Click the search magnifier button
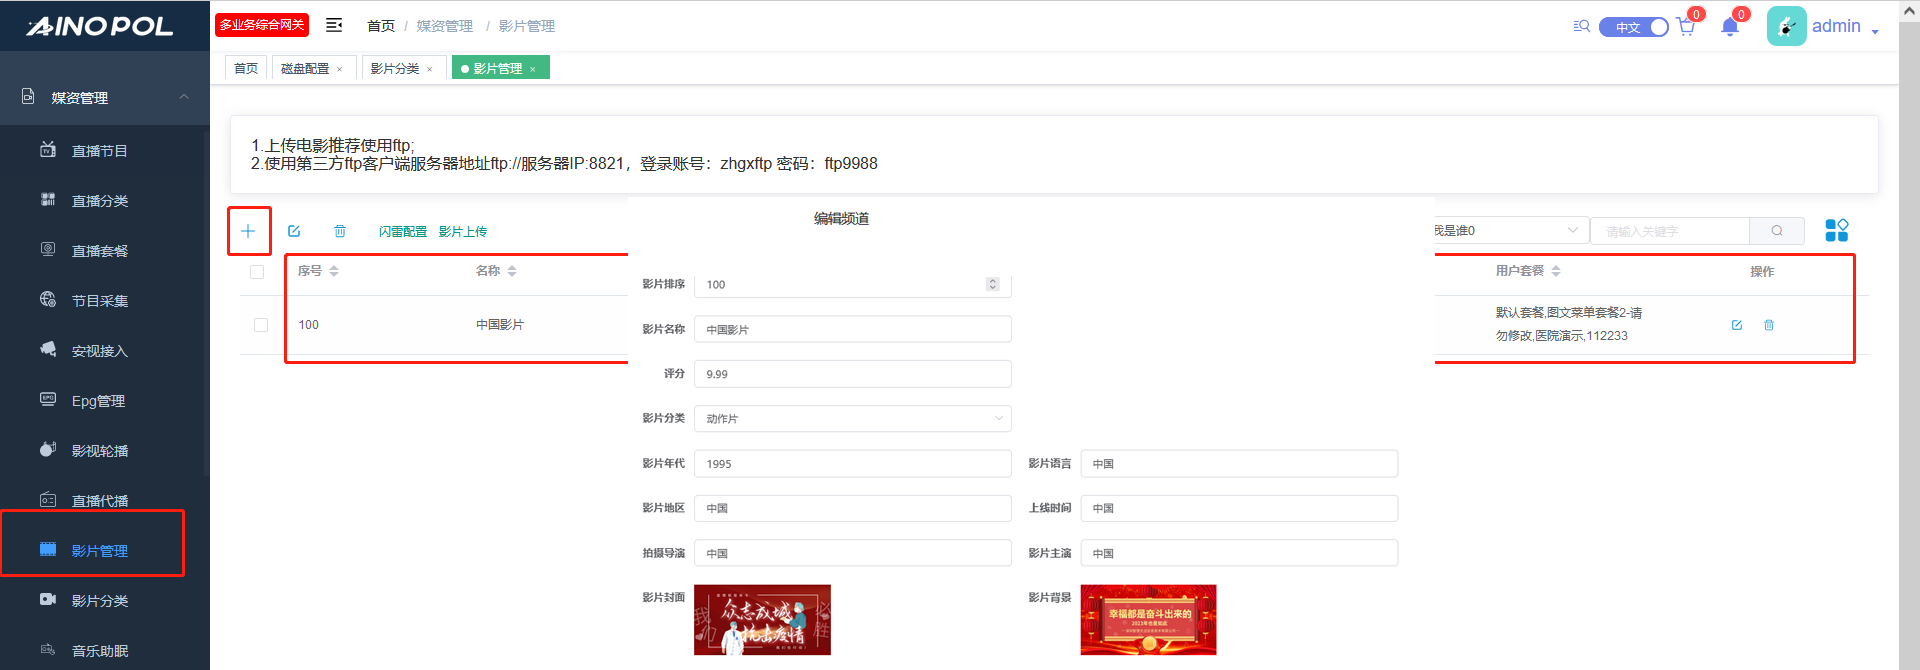Screen dimensions: 1920x670 pyautogui.click(x=1777, y=231)
